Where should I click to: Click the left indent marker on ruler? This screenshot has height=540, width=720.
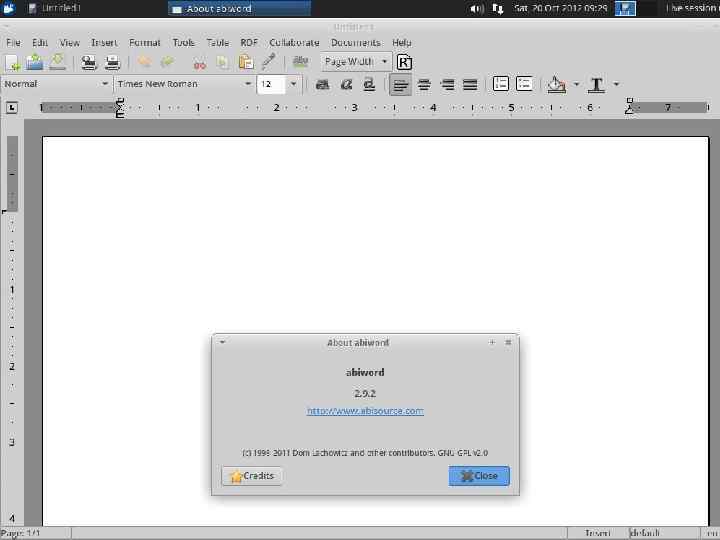tap(120, 108)
